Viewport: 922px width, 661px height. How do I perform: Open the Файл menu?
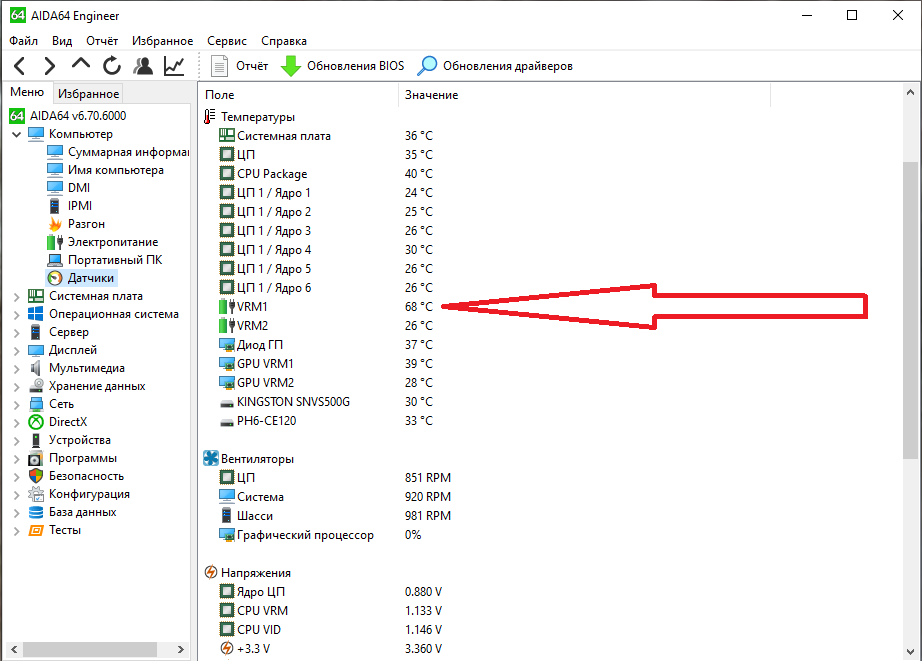pos(24,41)
